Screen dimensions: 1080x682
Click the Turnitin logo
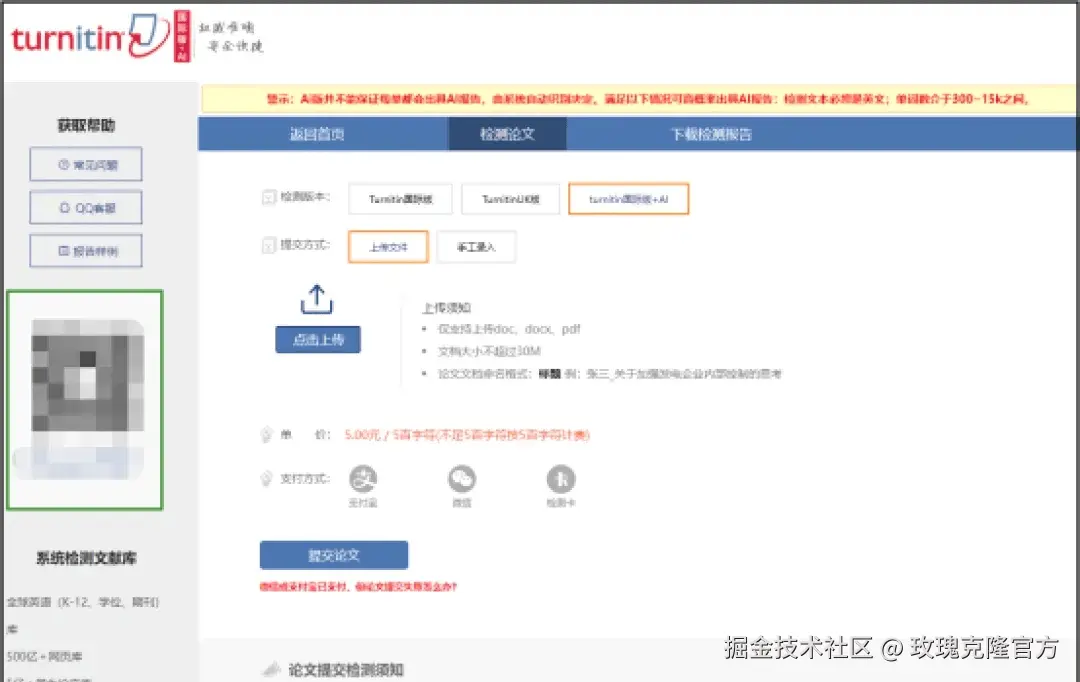click(x=90, y=37)
